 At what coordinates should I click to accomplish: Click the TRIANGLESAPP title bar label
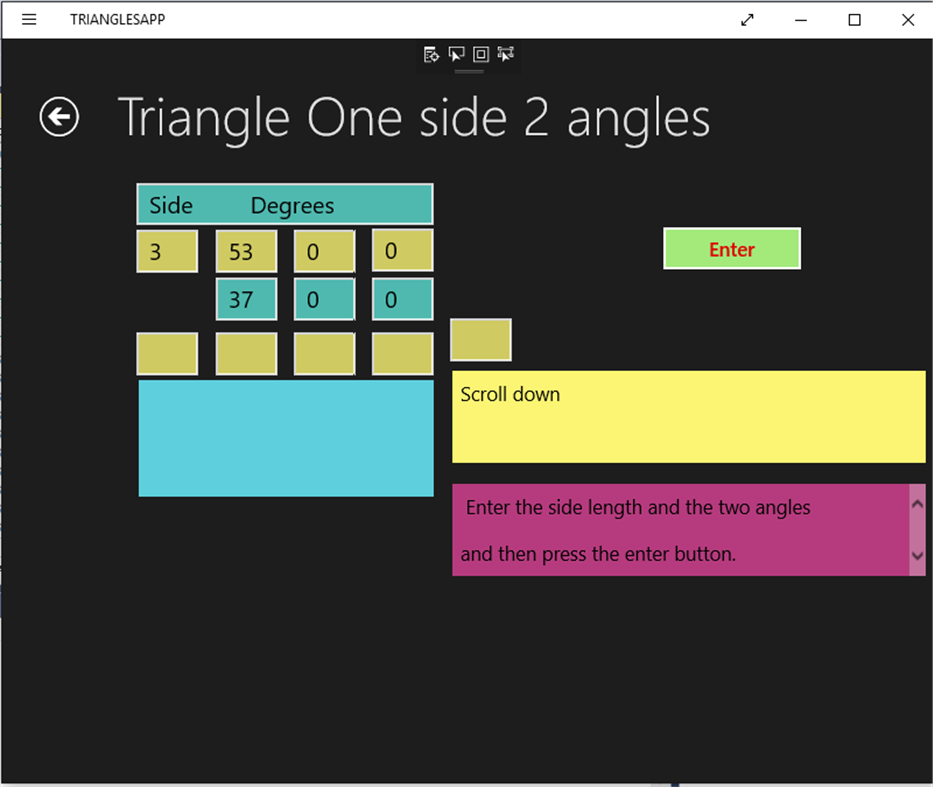[117, 19]
